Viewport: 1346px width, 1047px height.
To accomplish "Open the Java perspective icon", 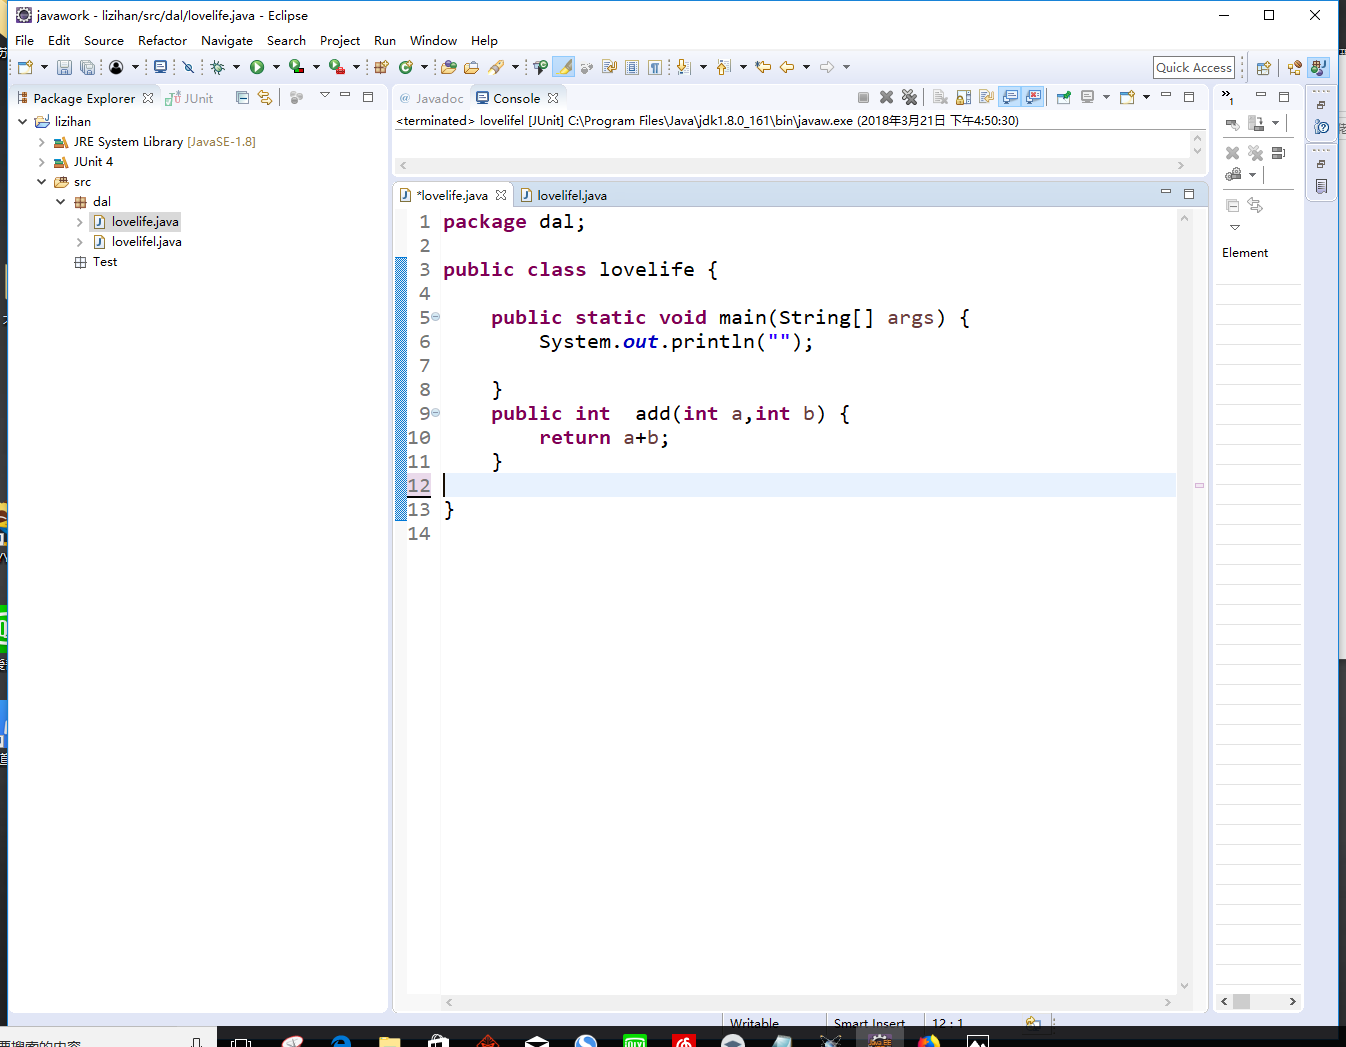I will [1318, 67].
